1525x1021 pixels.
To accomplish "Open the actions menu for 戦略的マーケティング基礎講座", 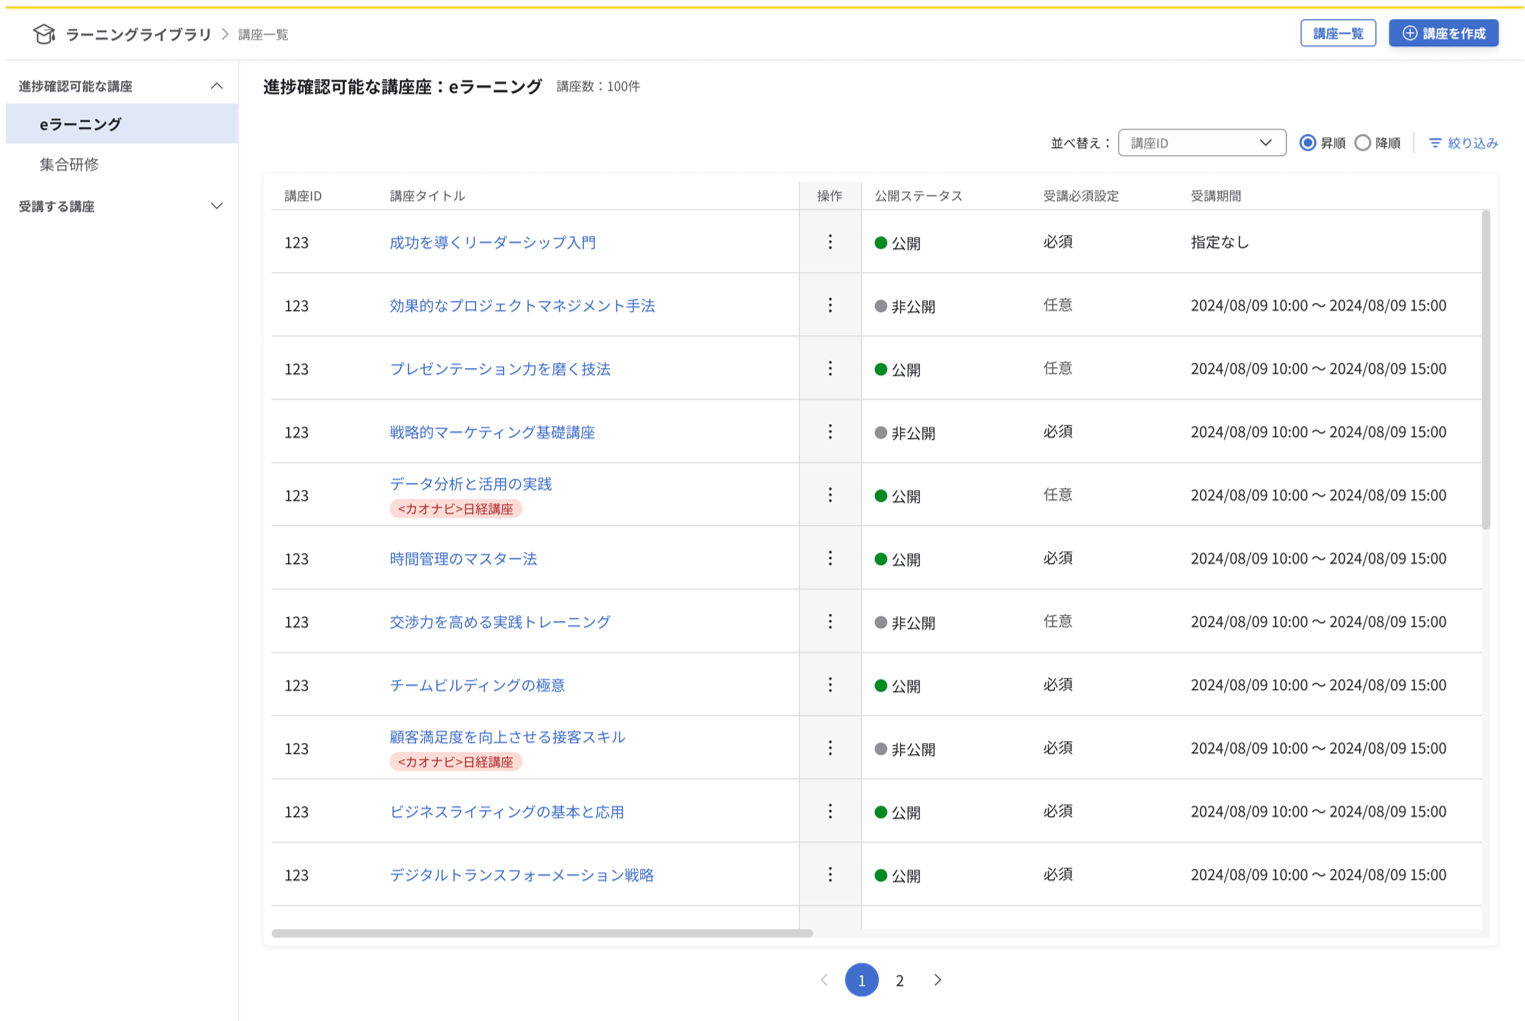I will [830, 431].
